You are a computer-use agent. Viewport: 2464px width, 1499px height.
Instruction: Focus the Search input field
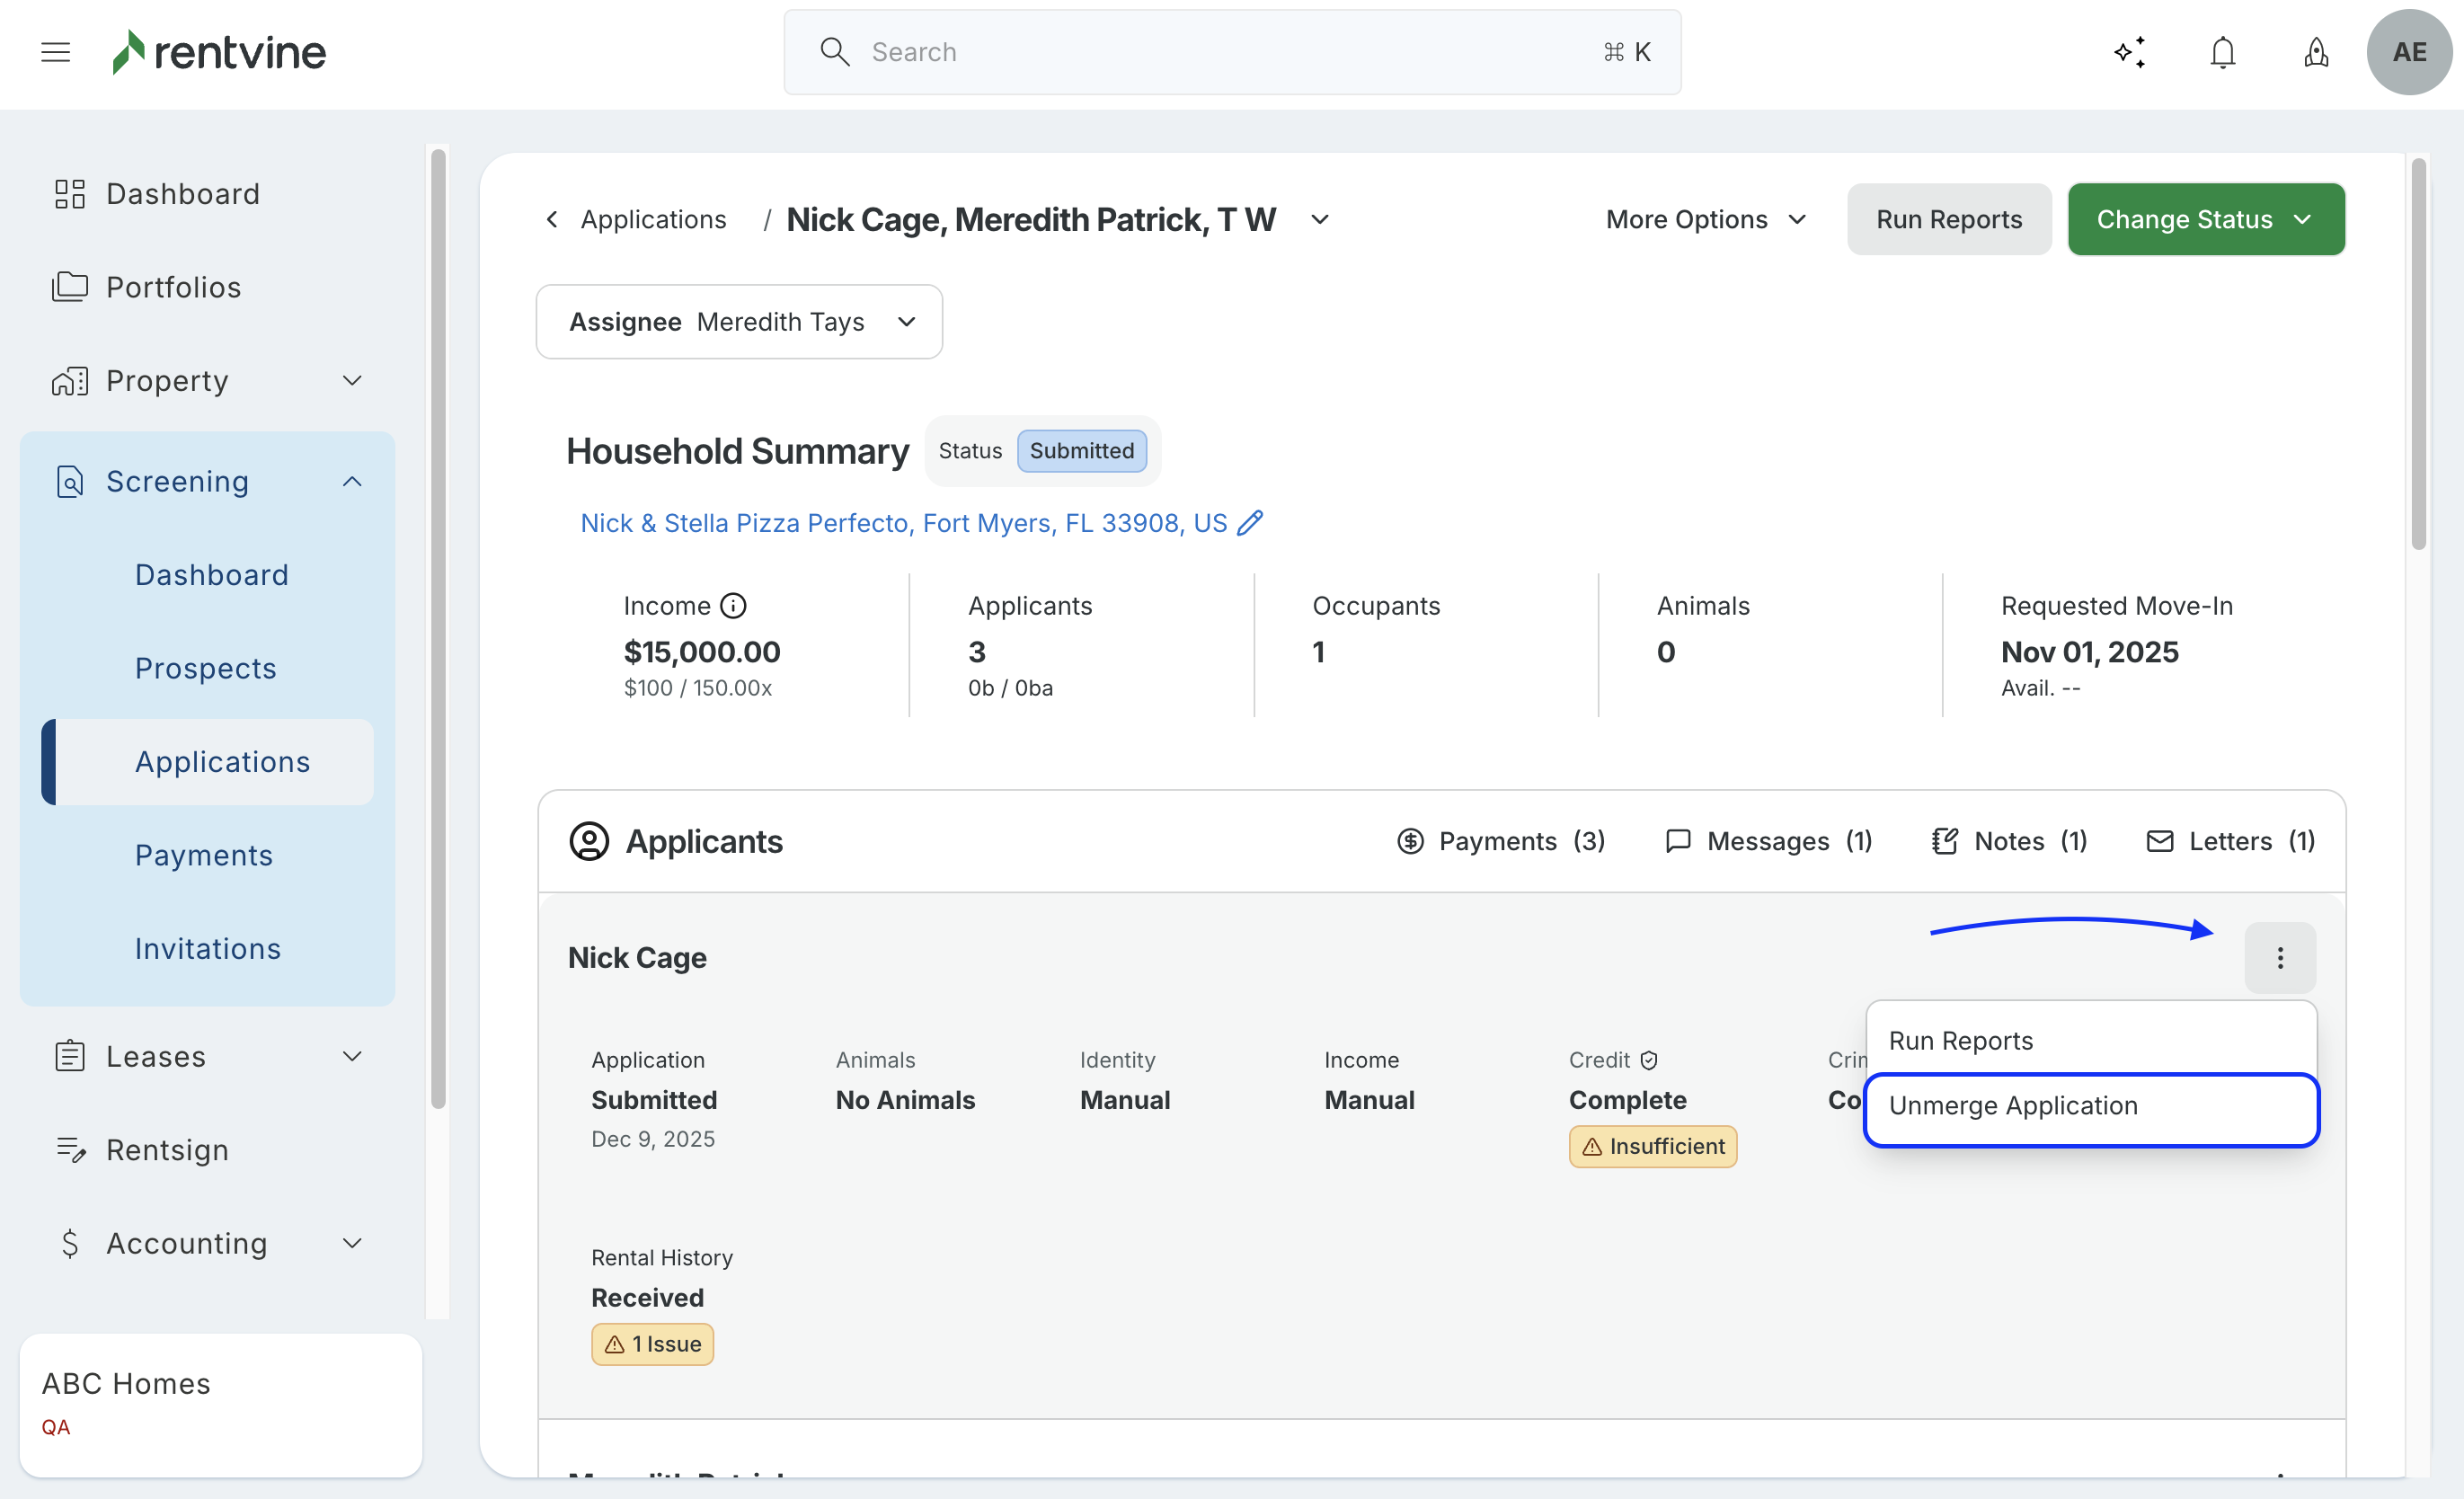1230,52
